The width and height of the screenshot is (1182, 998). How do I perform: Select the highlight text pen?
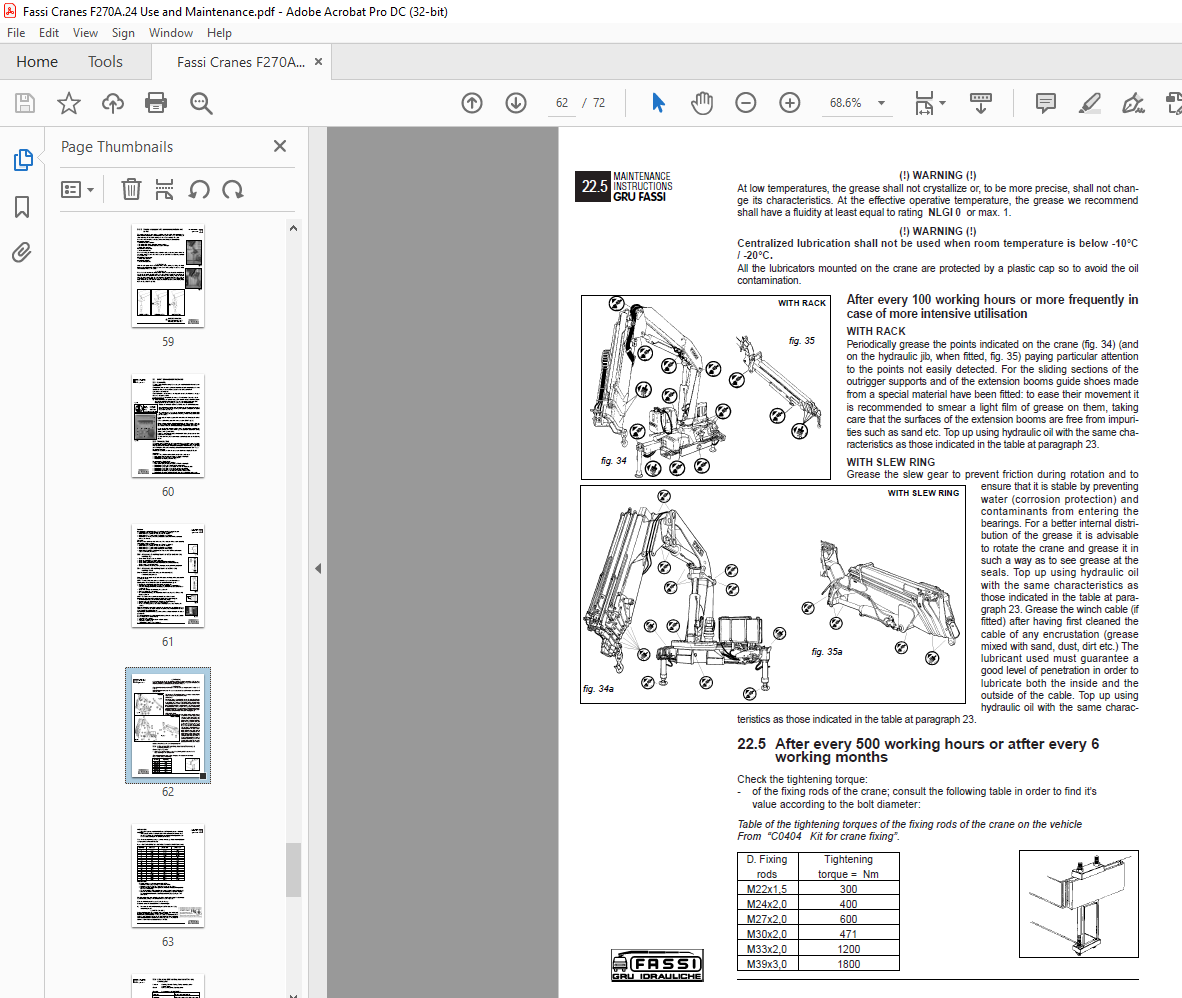click(1089, 103)
